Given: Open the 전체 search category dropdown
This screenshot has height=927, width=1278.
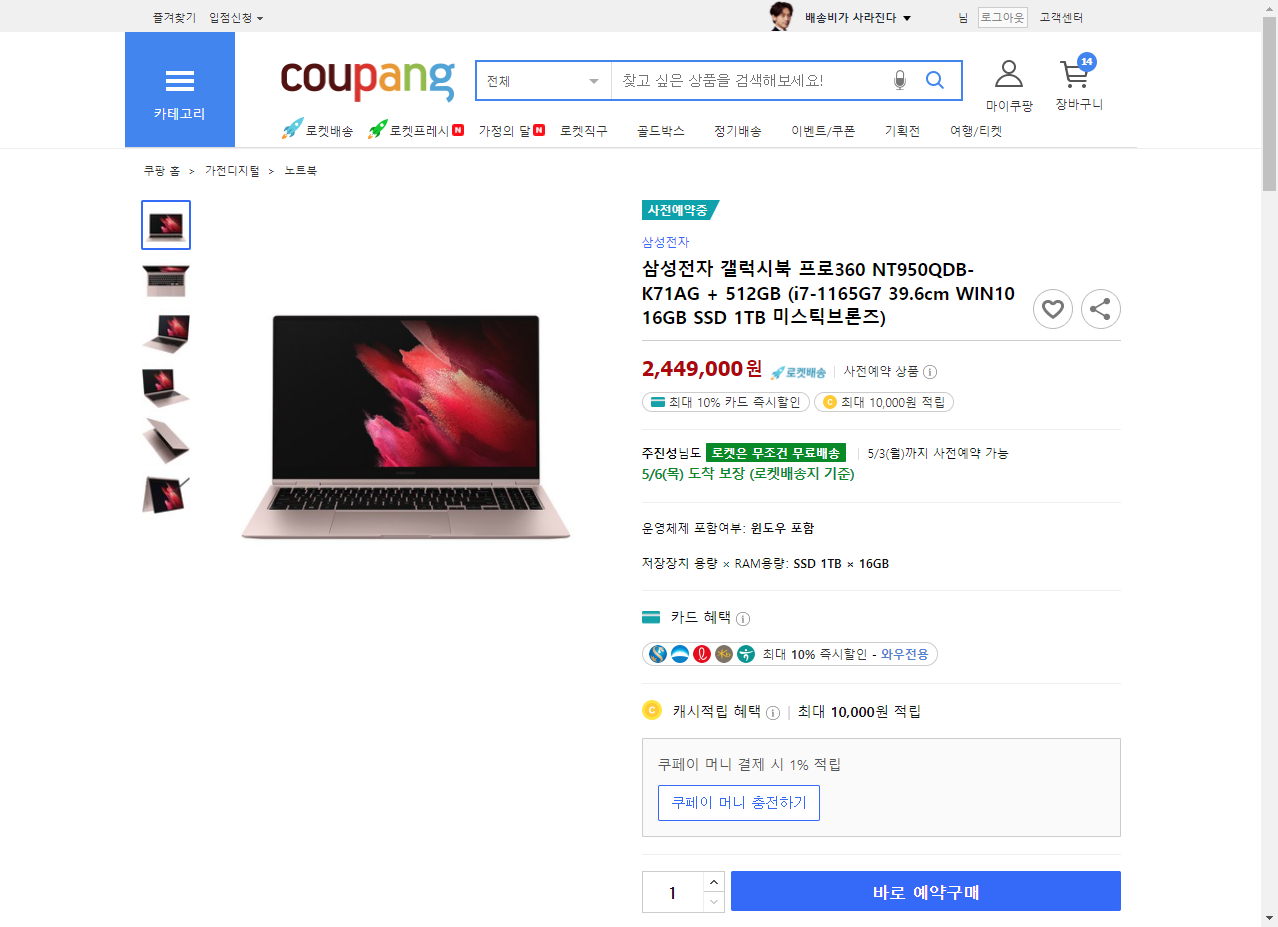Looking at the screenshot, I should (544, 81).
